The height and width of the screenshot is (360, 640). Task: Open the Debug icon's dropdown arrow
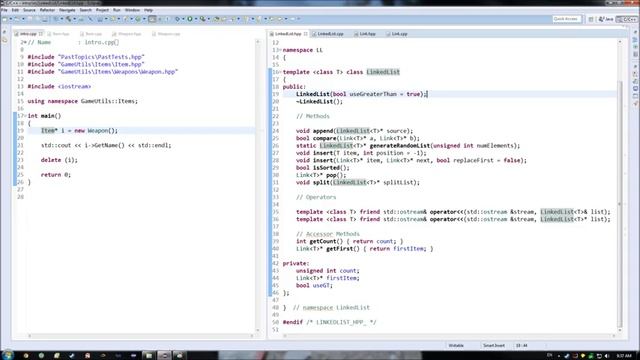click(183, 19)
